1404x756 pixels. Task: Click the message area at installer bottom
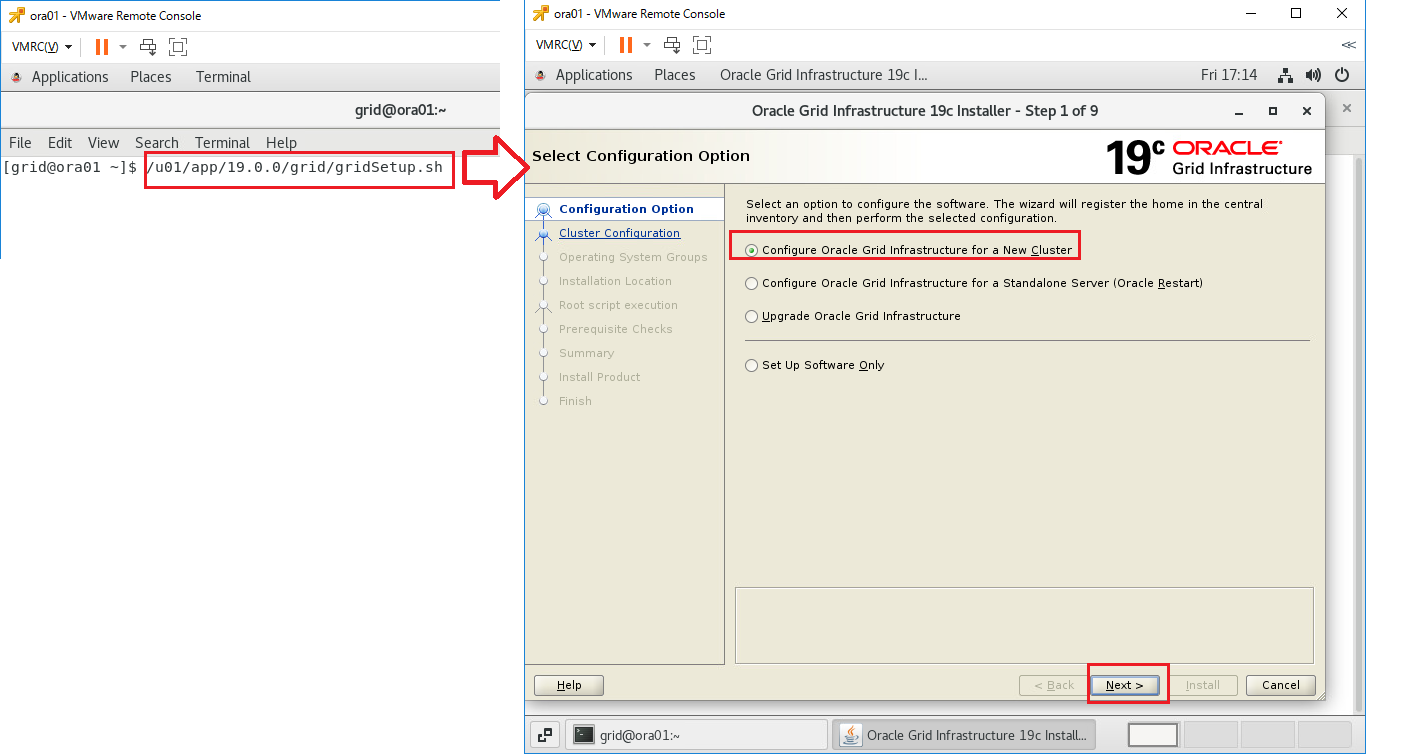[1024, 625]
